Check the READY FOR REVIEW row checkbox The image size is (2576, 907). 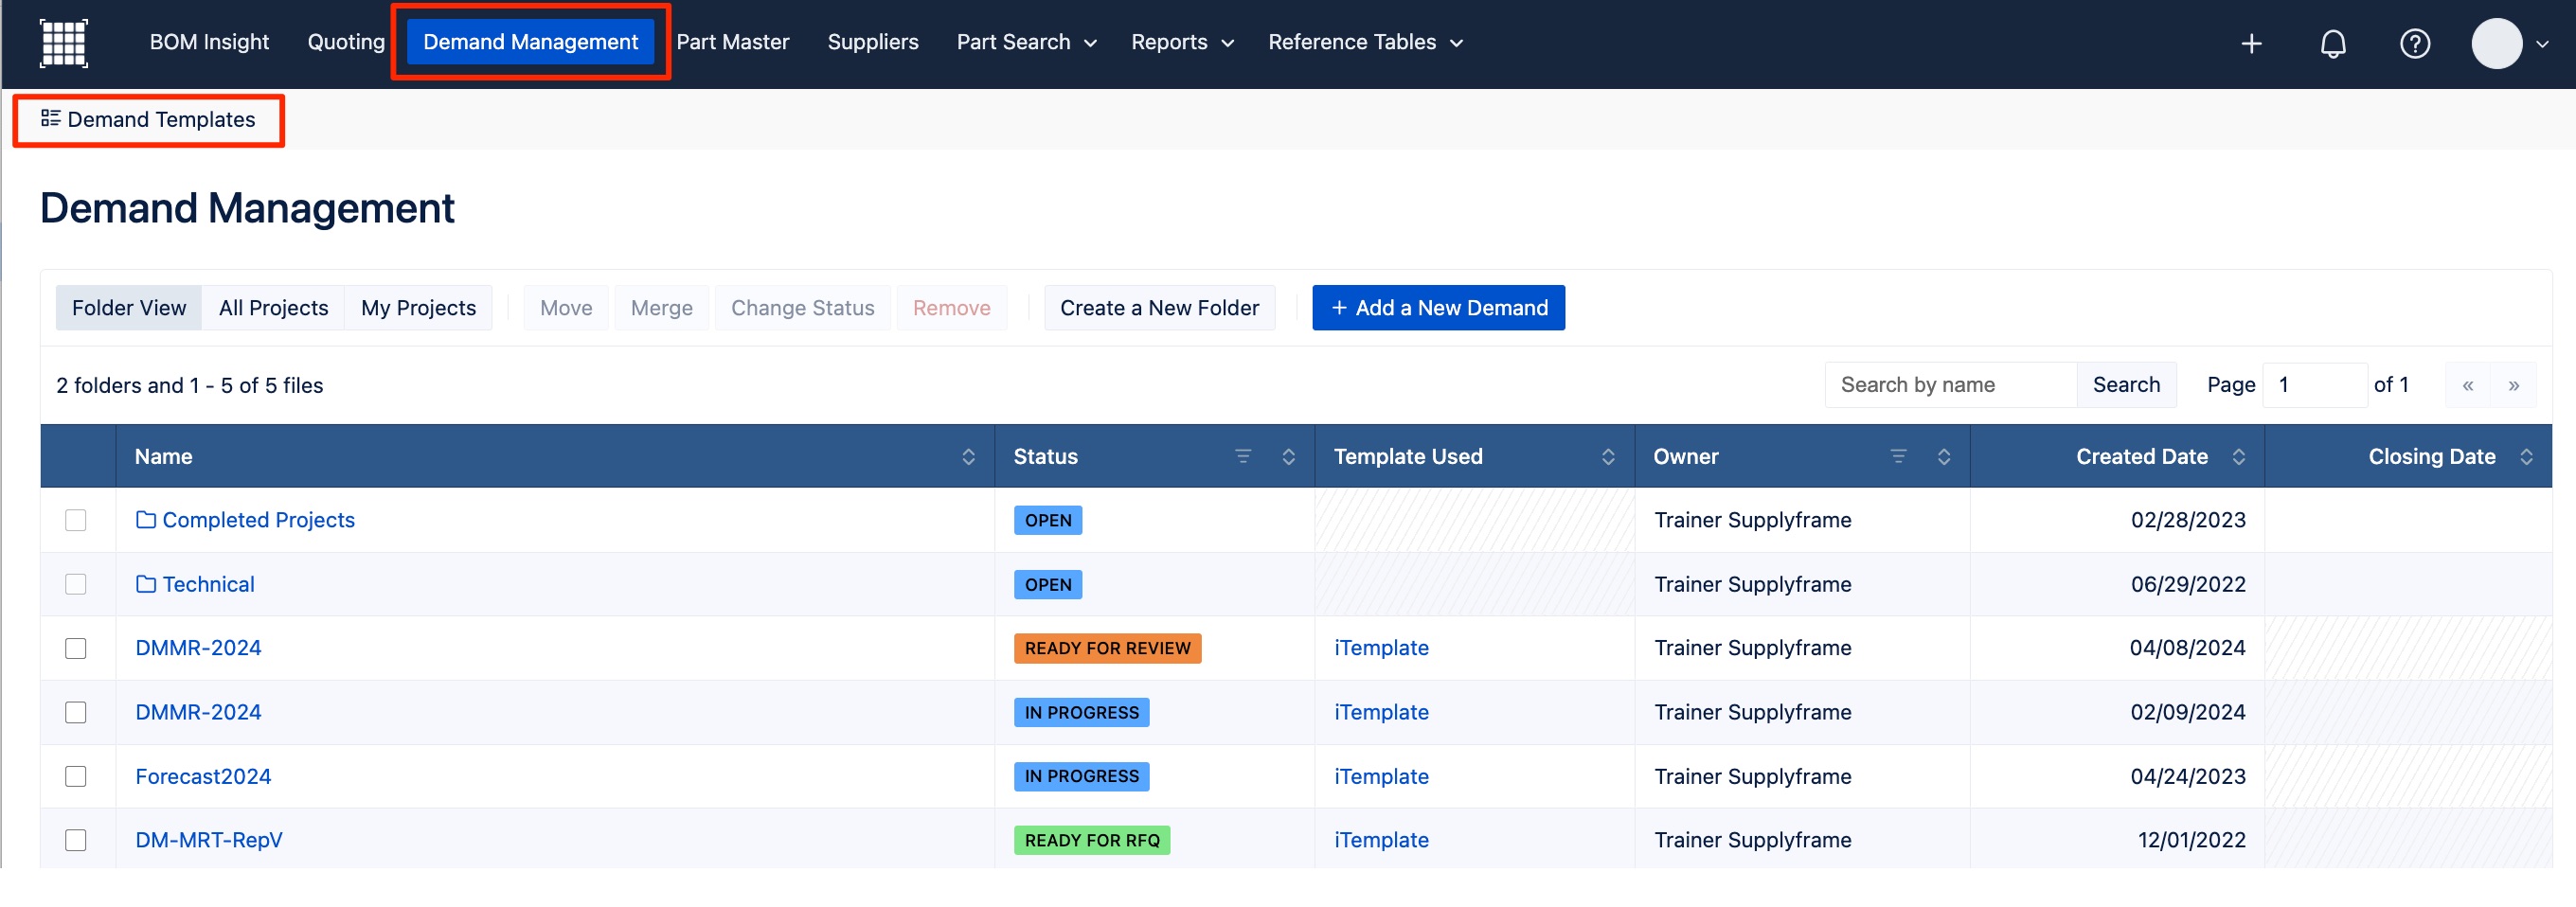[76, 648]
